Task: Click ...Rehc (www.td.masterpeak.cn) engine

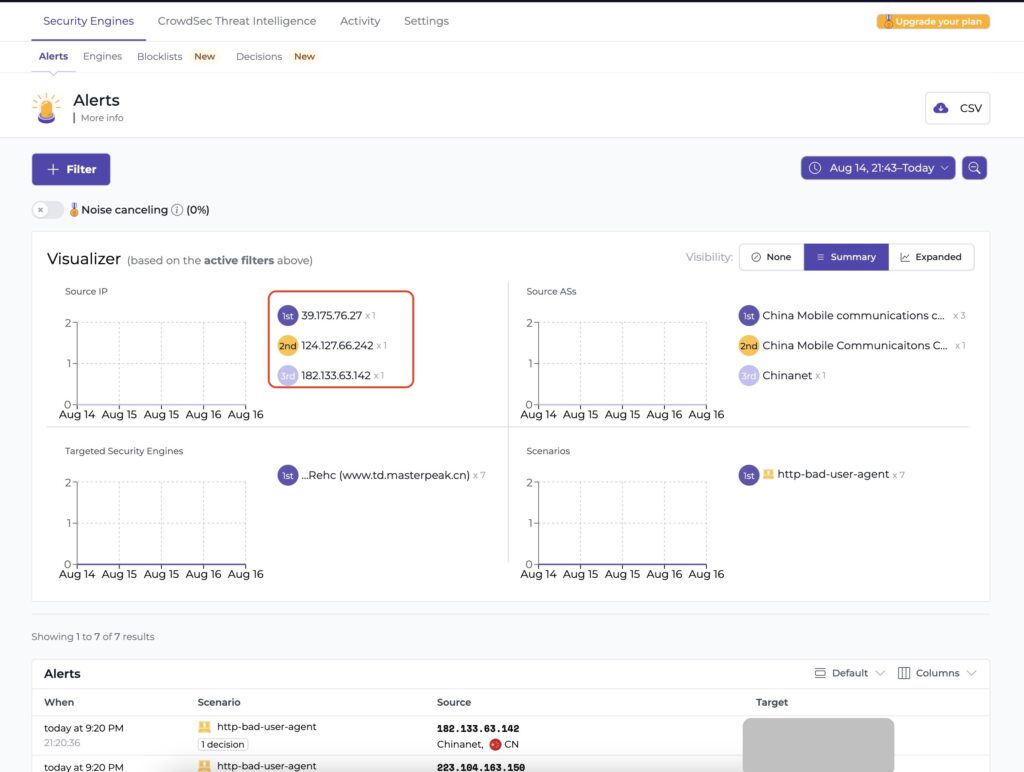Action: (x=385, y=475)
